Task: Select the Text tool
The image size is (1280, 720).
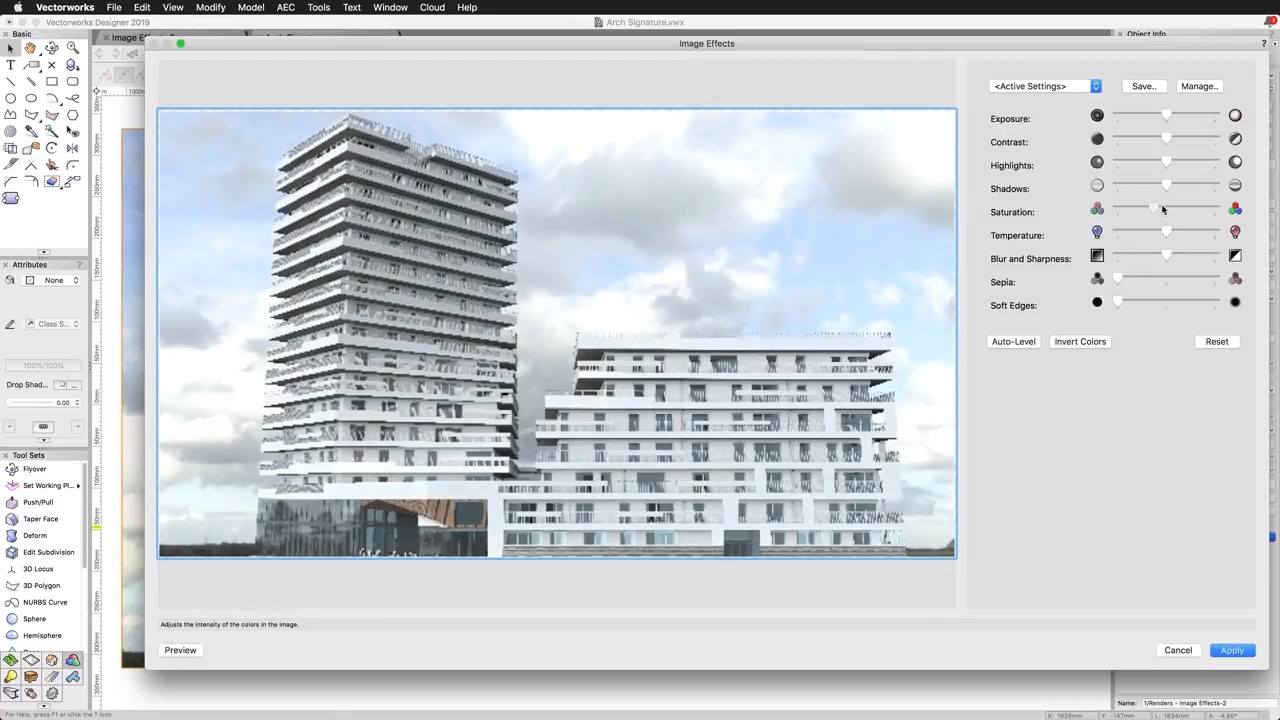Action: click(x=11, y=65)
